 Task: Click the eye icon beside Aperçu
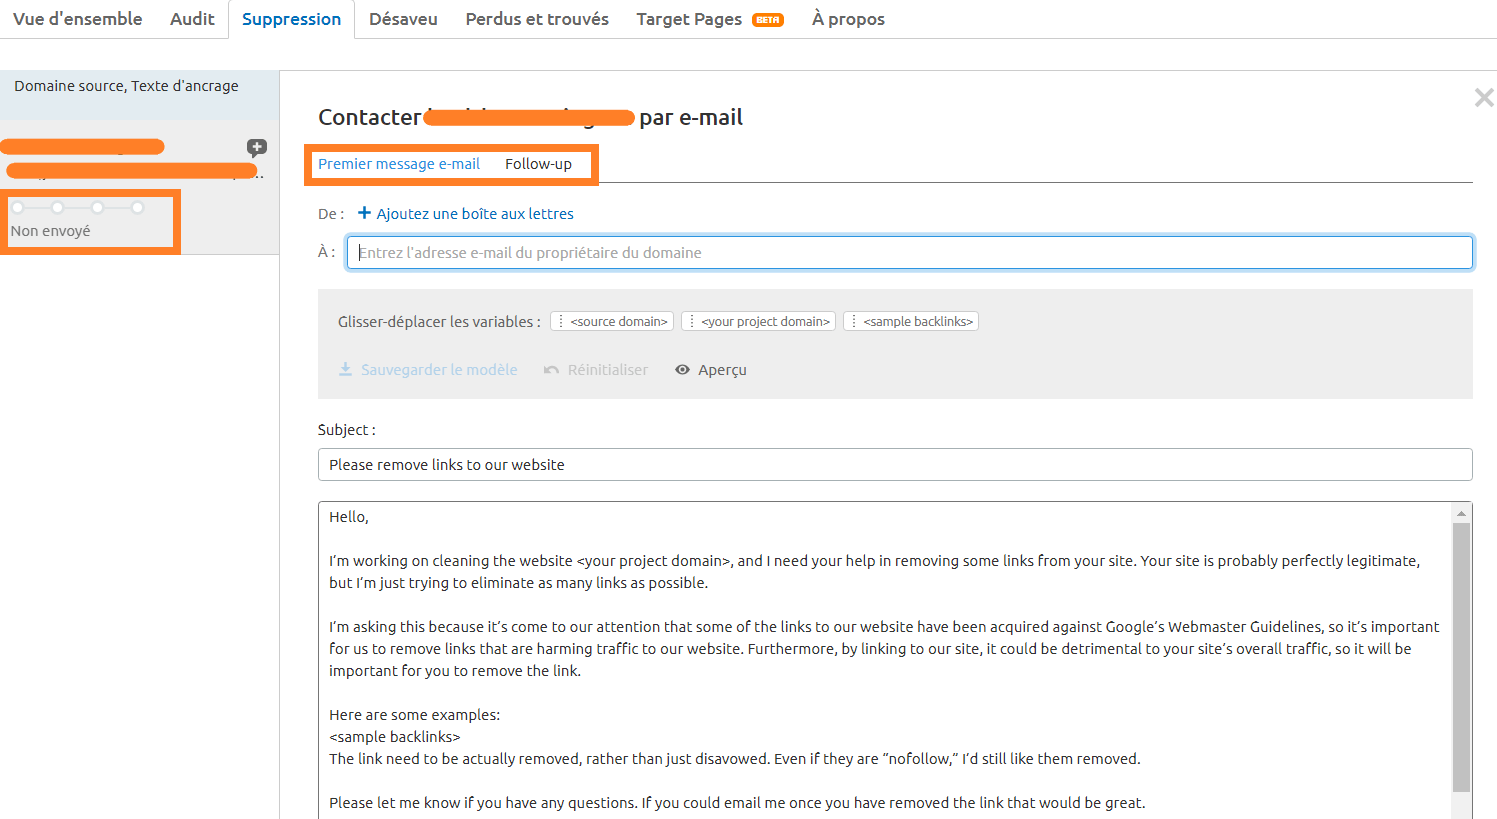click(682, 370)
